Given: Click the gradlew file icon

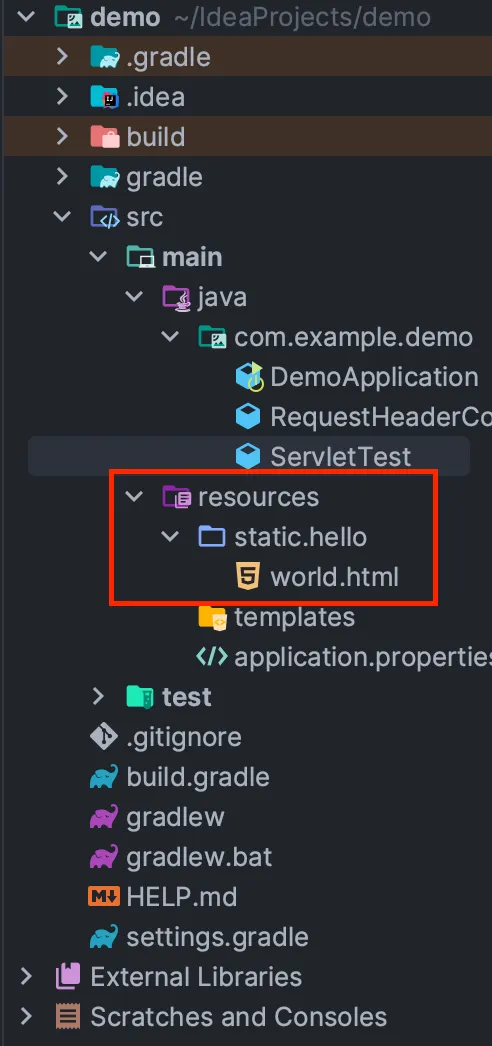Looking at the screenshot, I should click(104, 817).
